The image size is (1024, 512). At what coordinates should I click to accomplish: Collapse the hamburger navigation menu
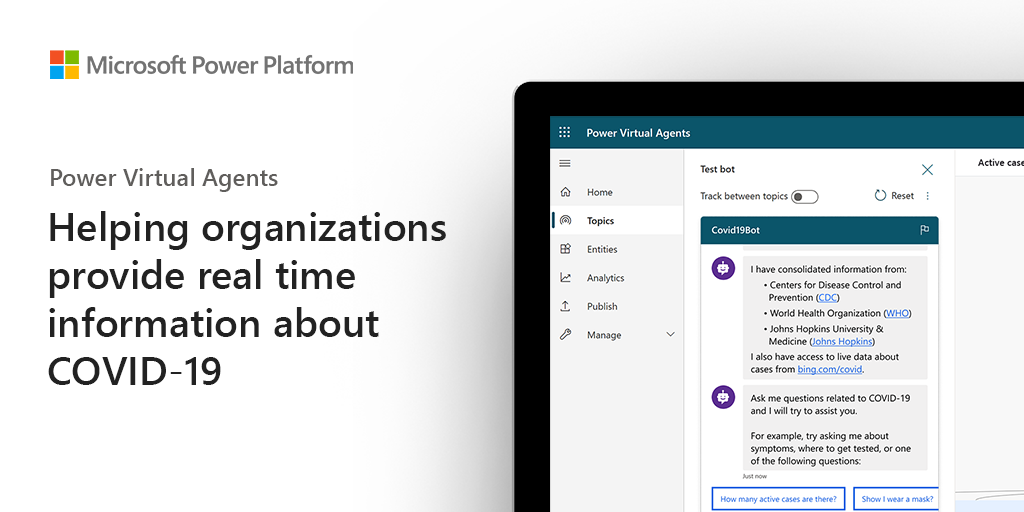(565, 163)
